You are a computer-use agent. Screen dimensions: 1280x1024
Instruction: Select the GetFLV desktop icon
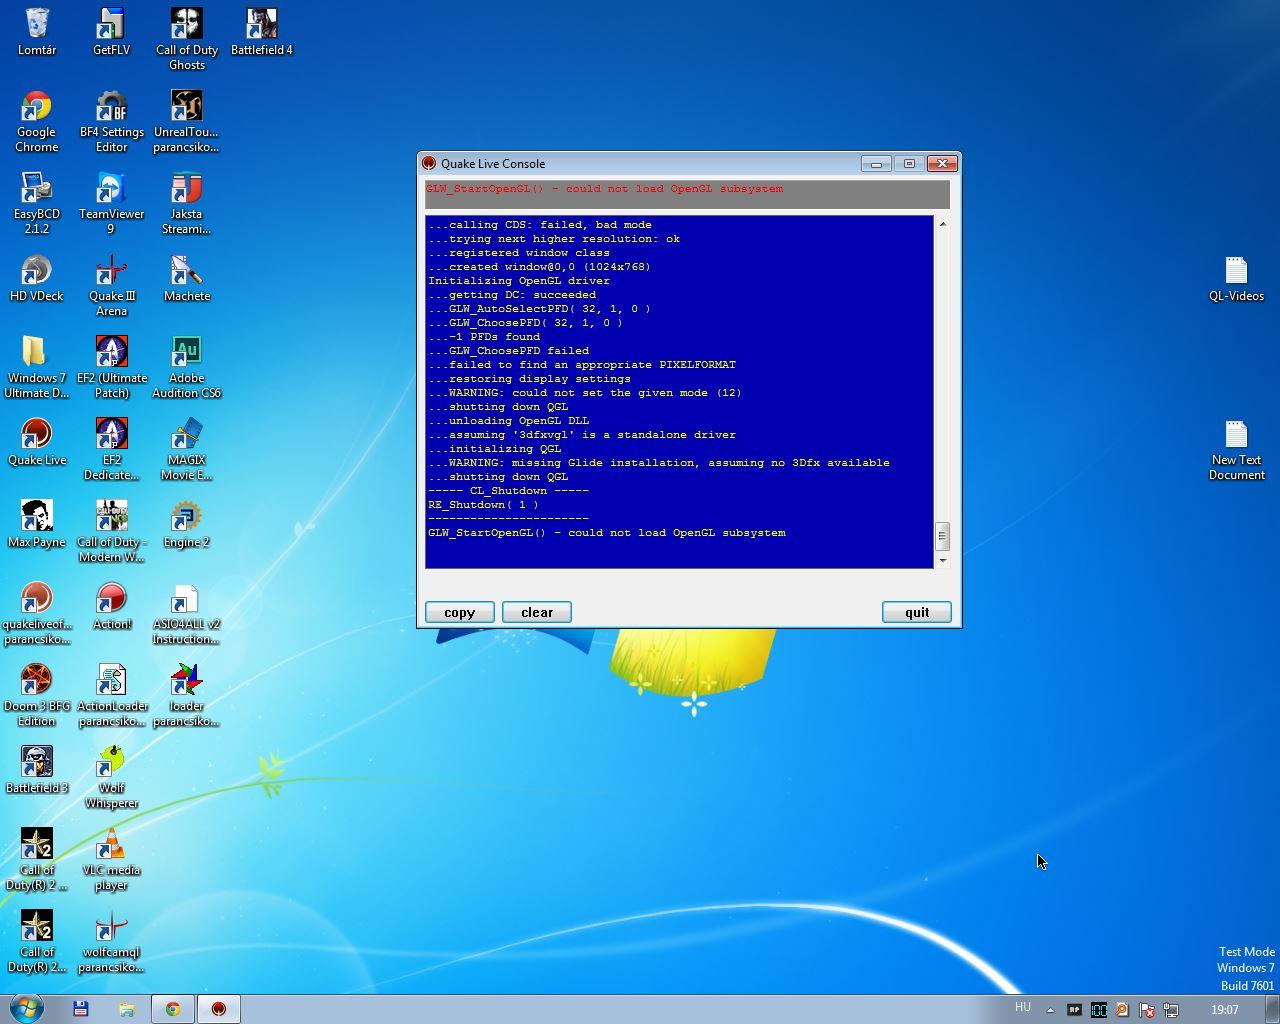point(111,32)
